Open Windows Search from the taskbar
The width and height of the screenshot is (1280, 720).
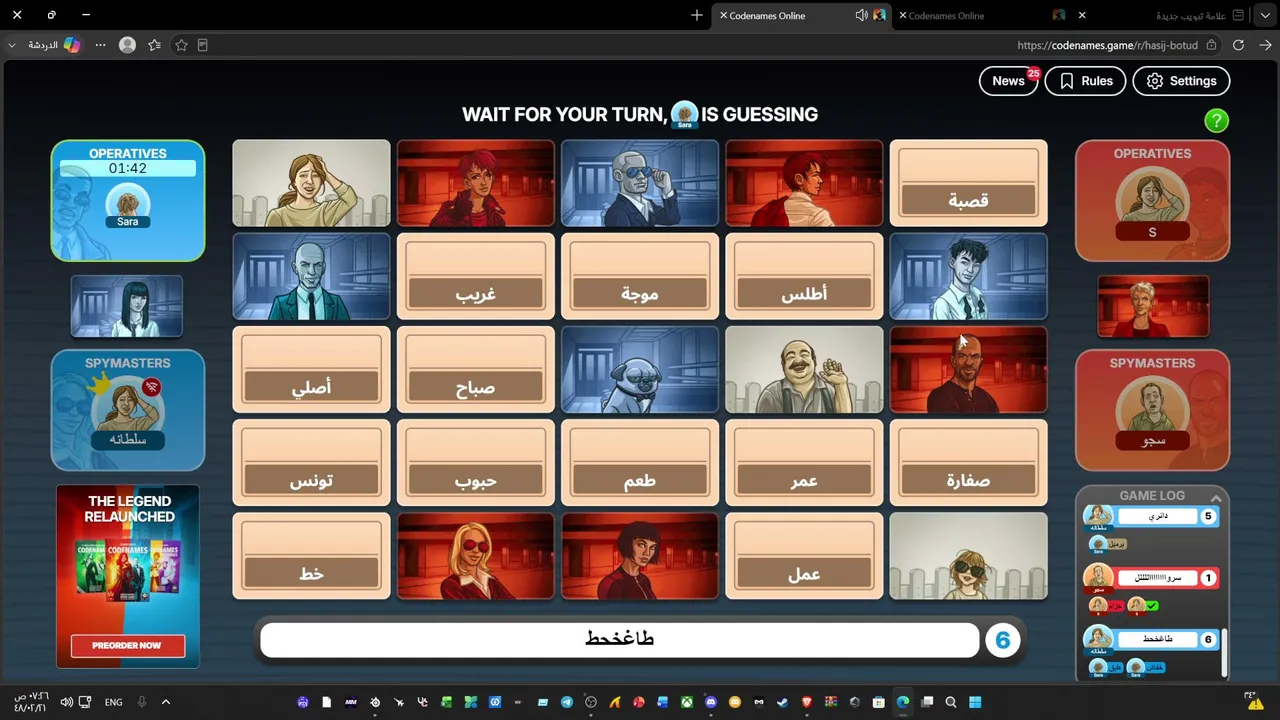click(951, 702)
